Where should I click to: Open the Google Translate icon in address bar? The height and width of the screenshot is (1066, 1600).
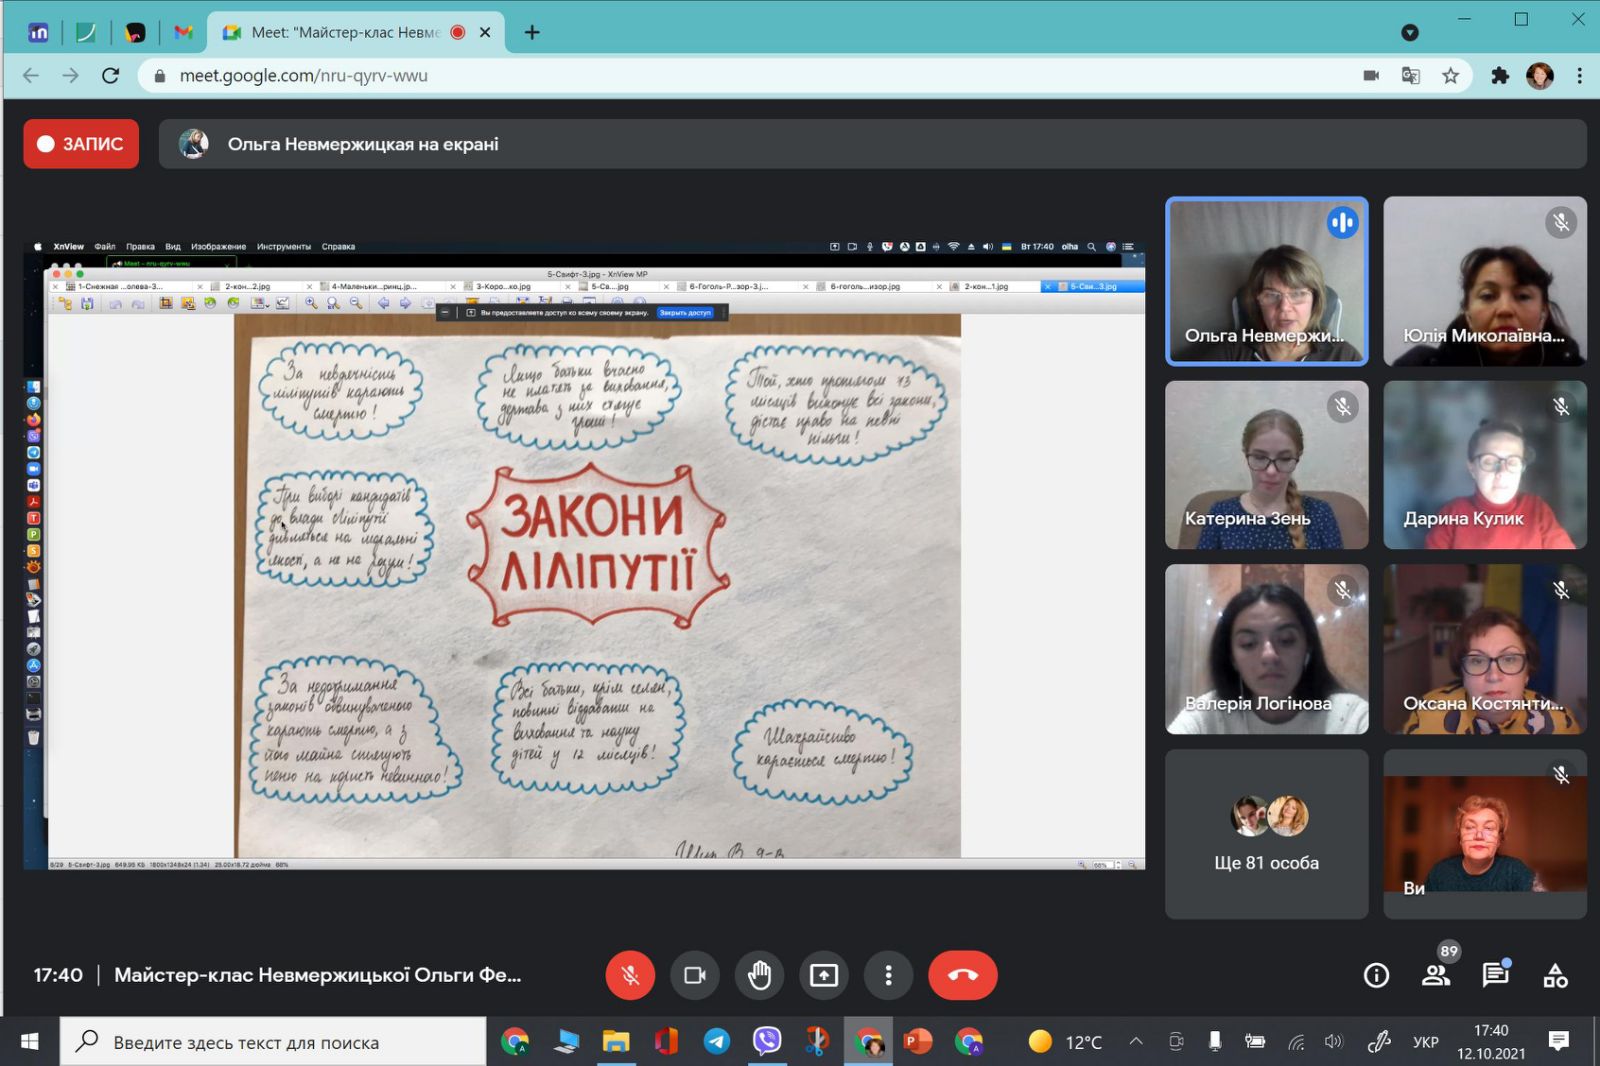point(1410,76)
